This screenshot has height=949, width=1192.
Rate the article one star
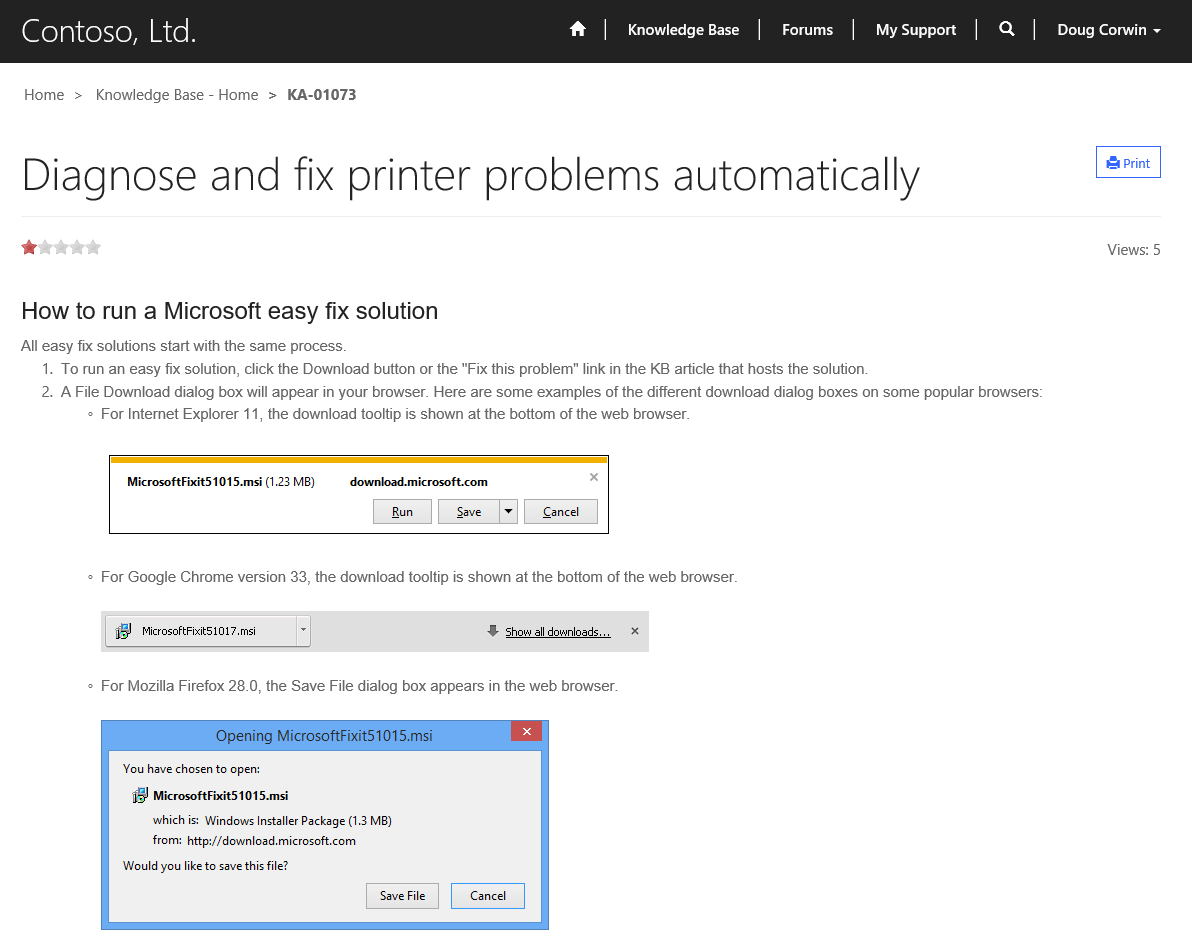point(29,247)
